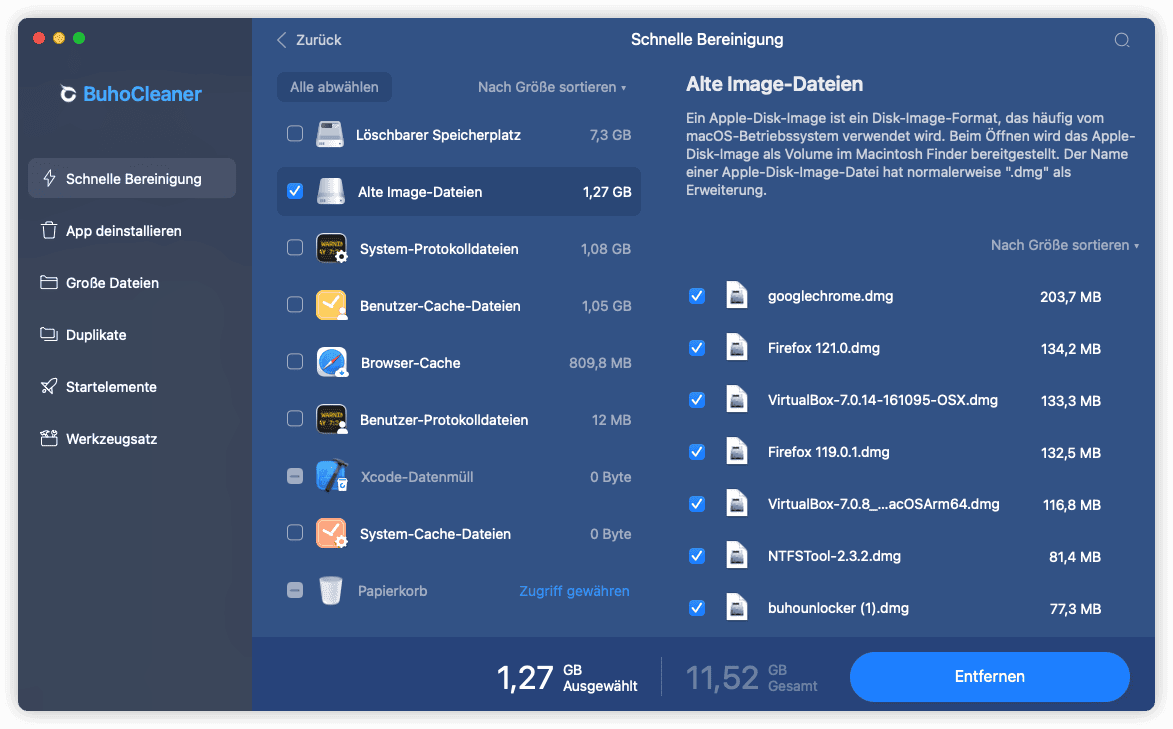Click the BuhoCleaner logo icon

coord(68,94)
